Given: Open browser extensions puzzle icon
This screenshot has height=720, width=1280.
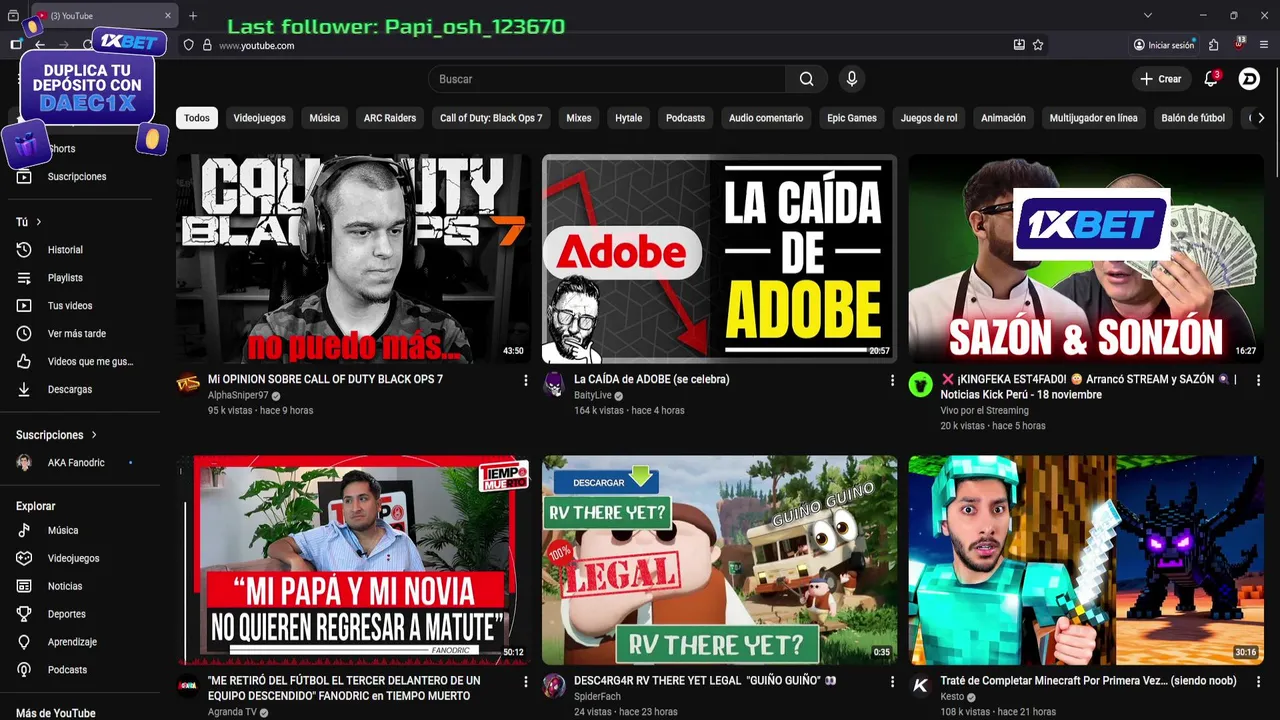Looking at the screenshot, I should 1213,45.
